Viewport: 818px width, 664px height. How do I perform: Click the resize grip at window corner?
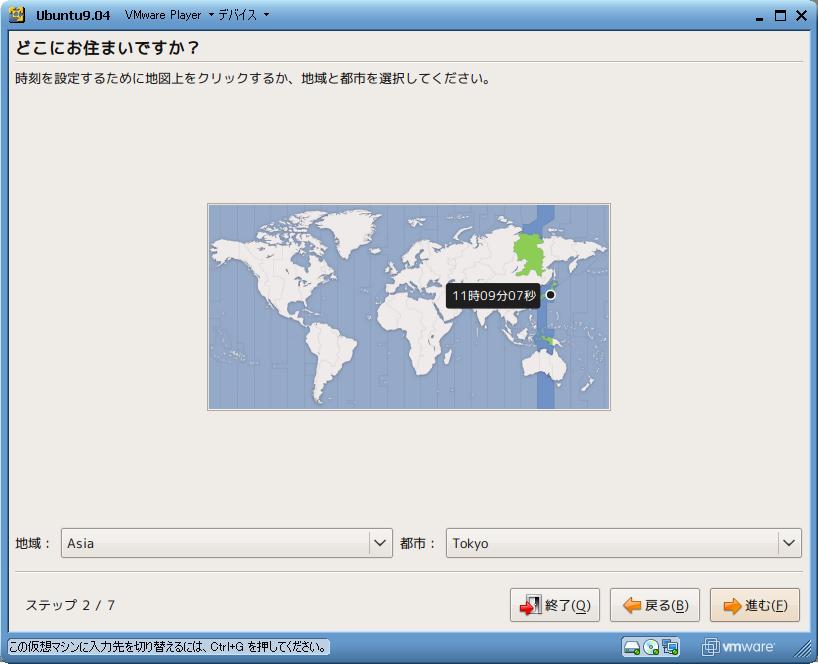(x=803, y=649)
